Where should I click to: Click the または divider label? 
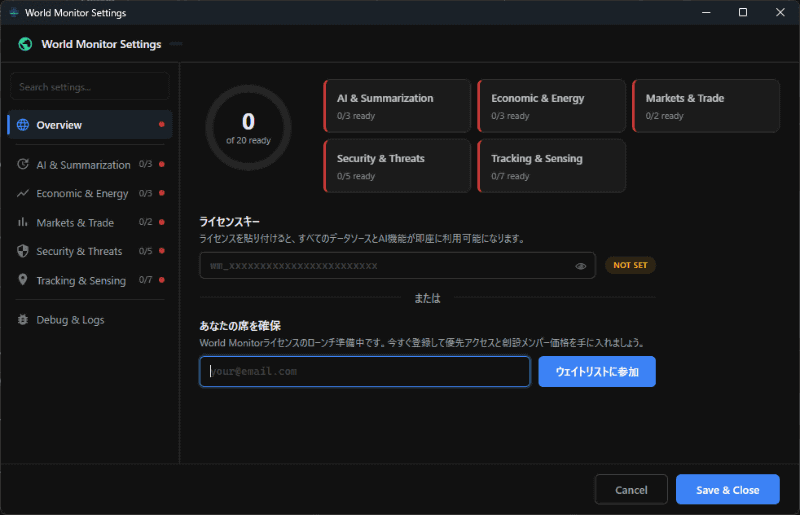tap(427, 298)
